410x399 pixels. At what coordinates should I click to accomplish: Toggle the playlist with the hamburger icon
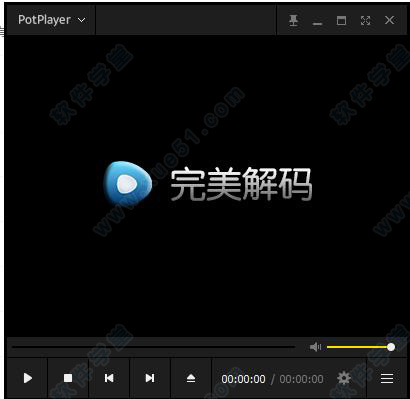[387, 378]
